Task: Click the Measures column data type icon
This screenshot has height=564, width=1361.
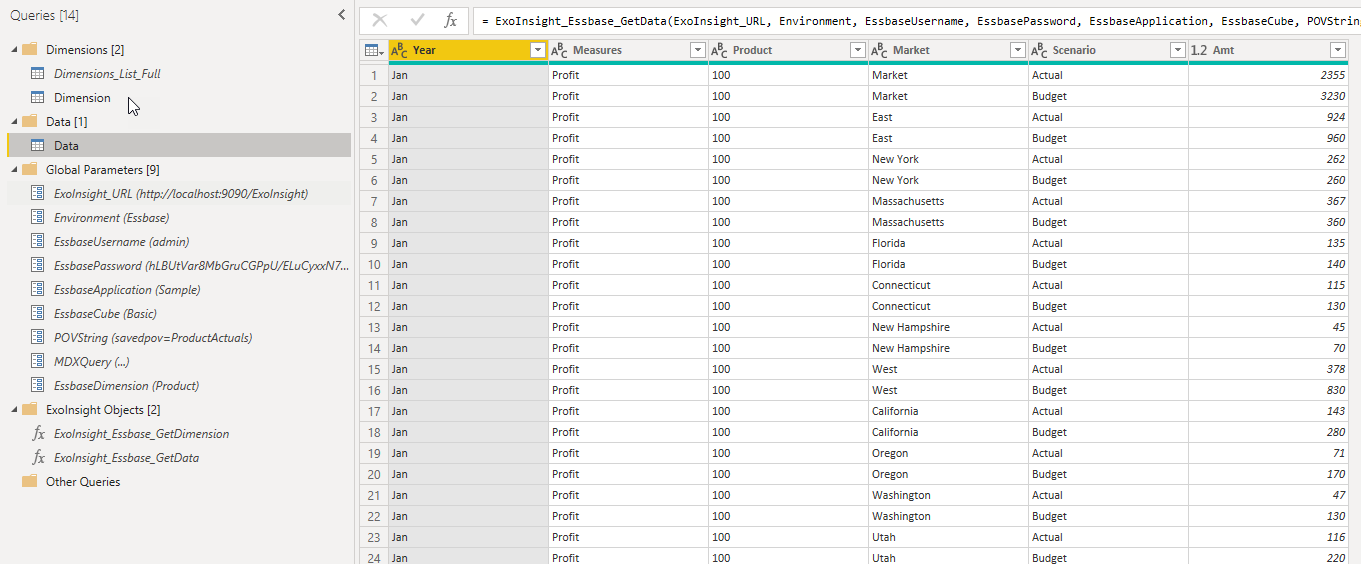Action: coord(559,50)
